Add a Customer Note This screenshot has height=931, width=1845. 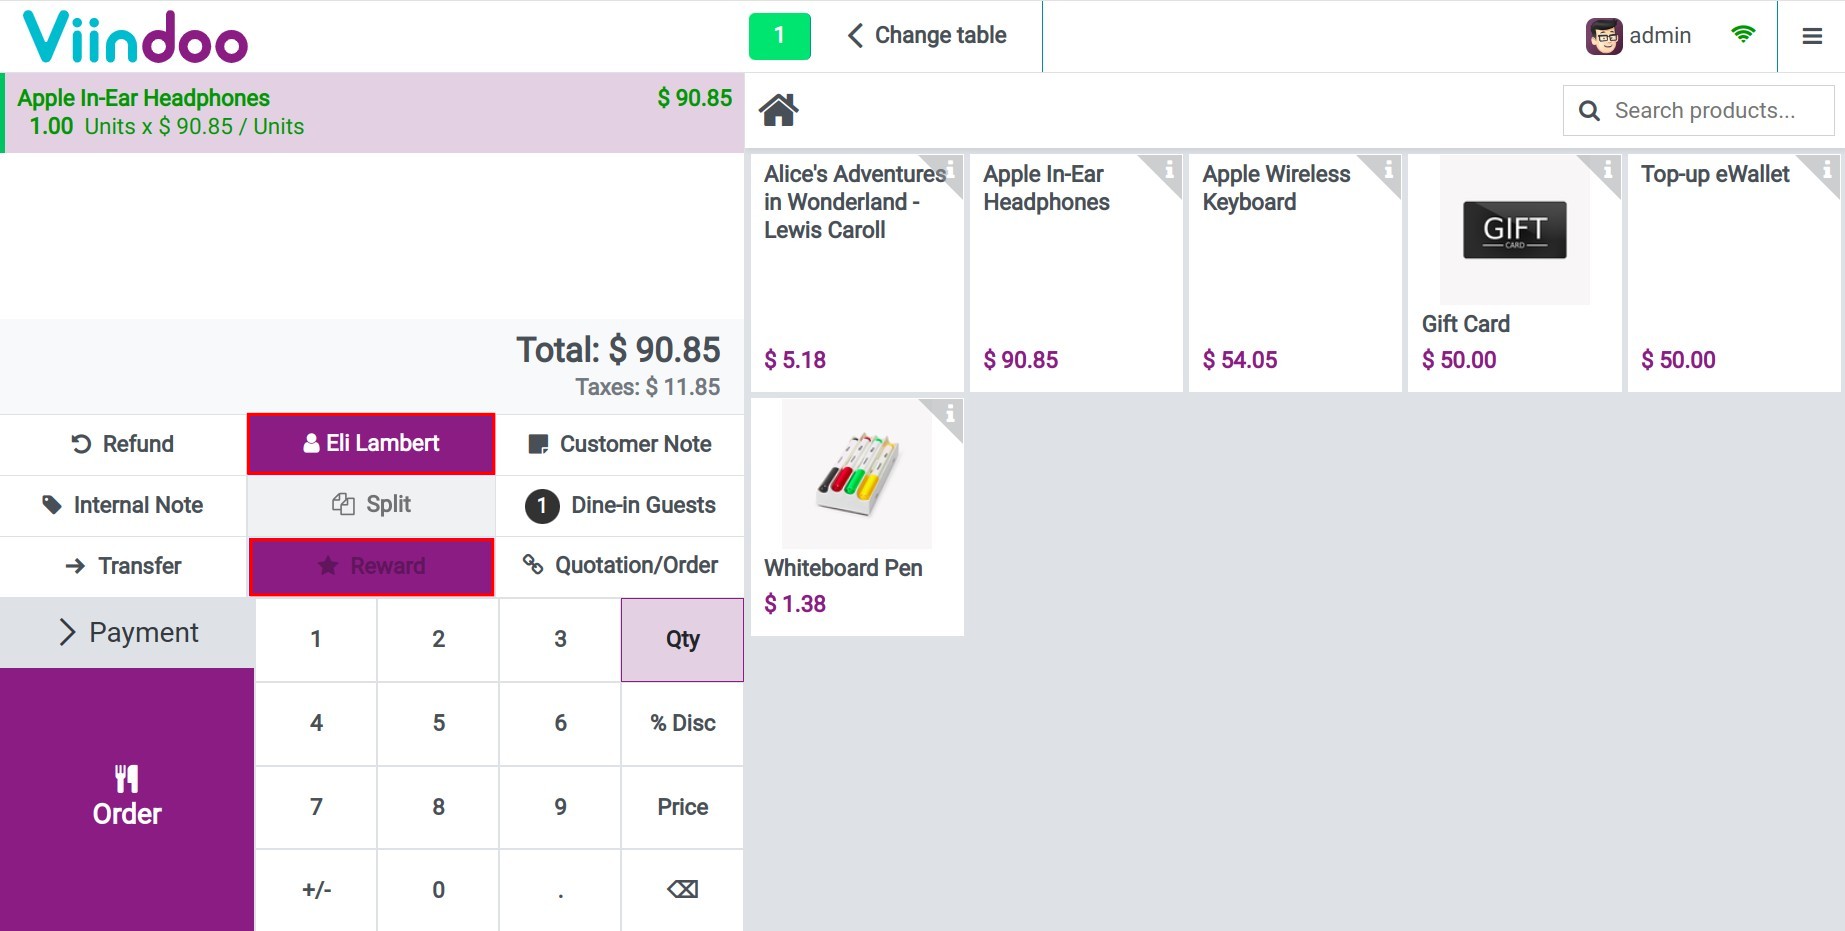tap(620, 444)
